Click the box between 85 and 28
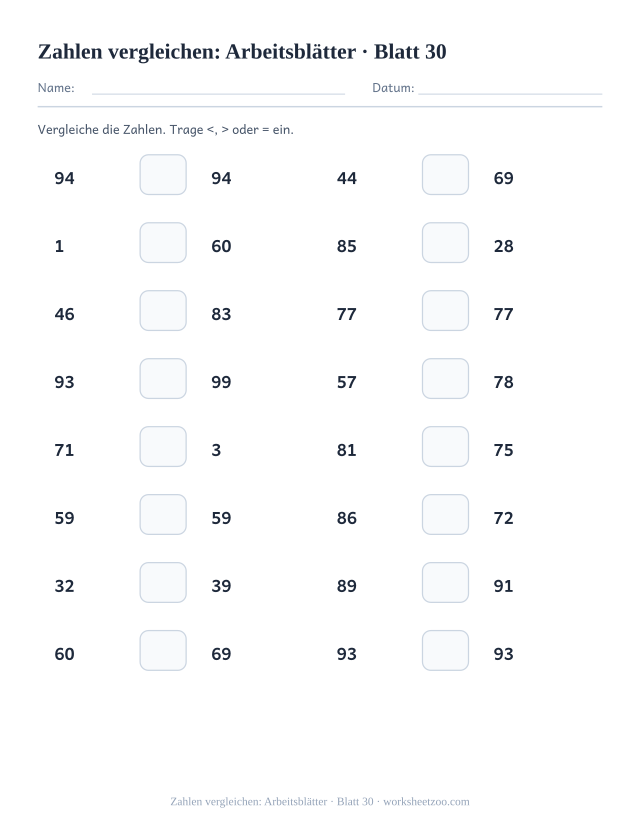This screenshot has width=640, height=829. [x=445, y=243]
